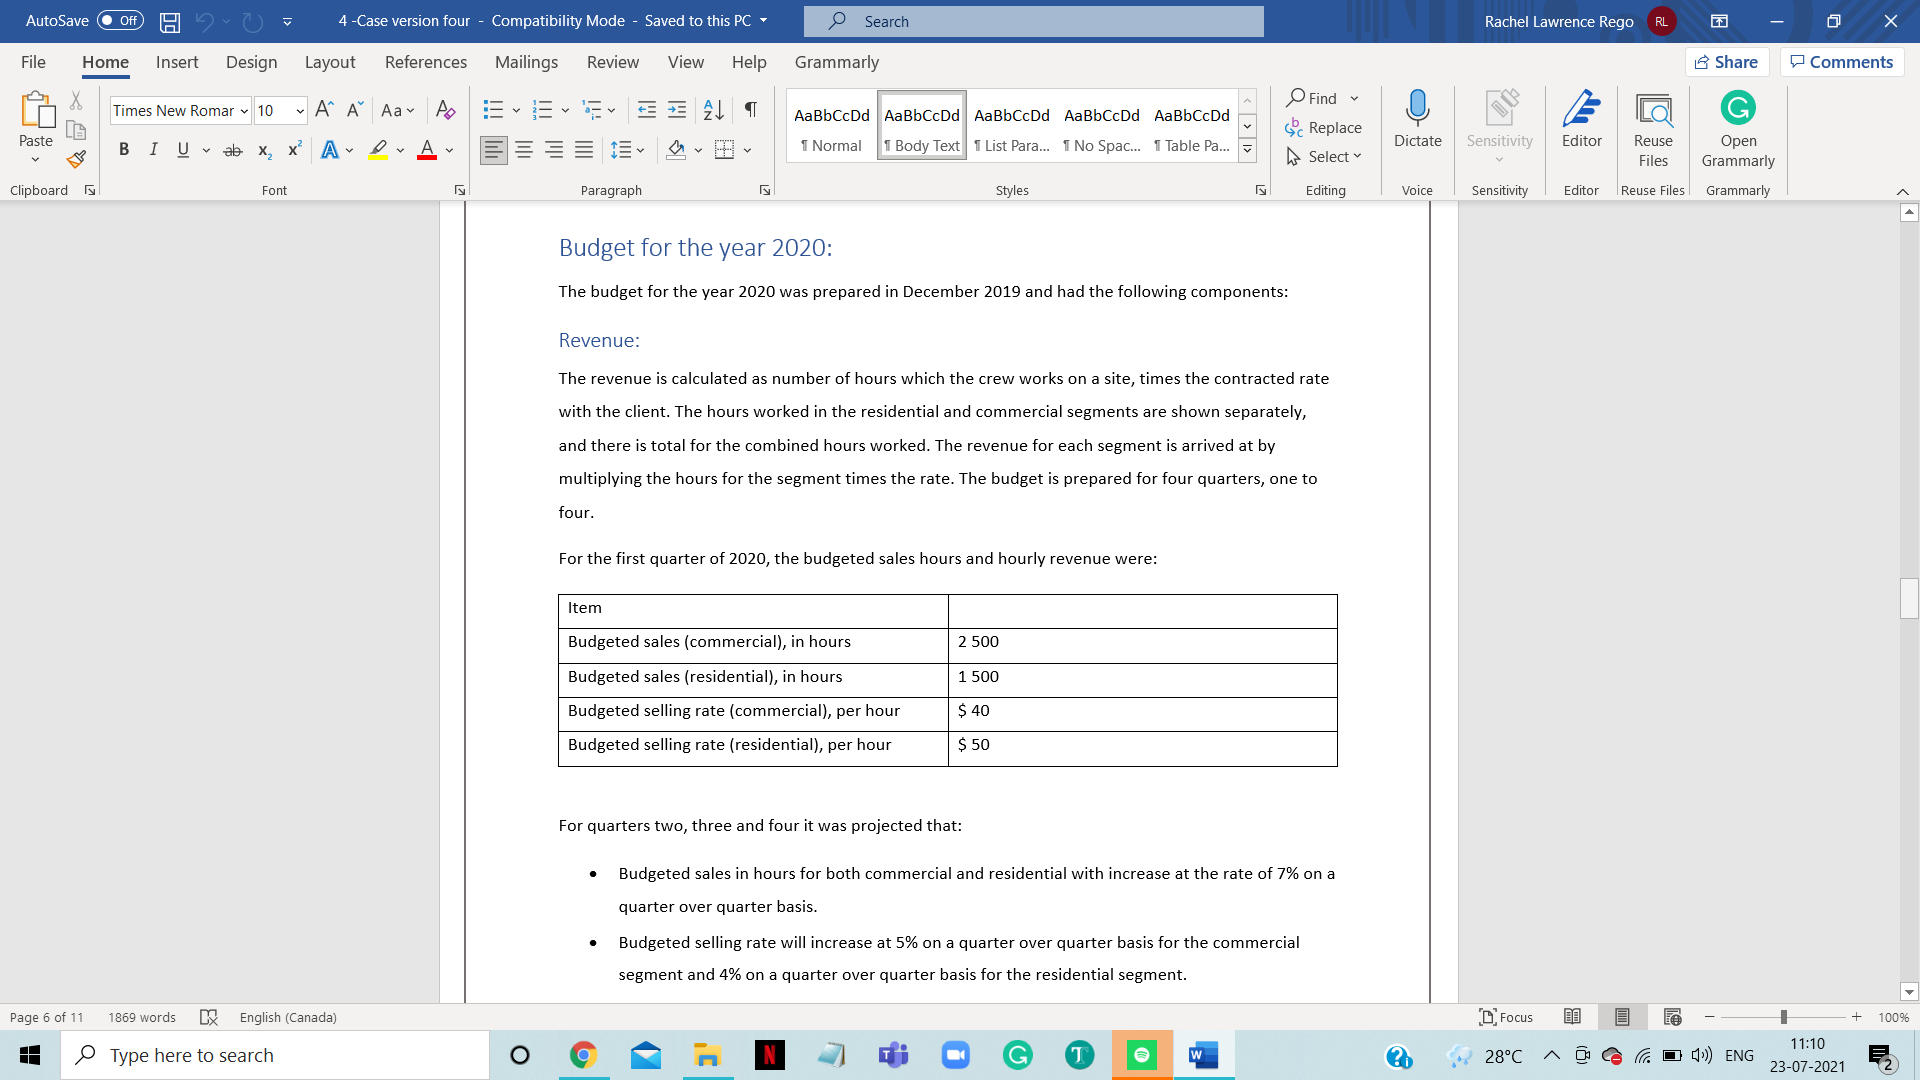Viewport: 1920px width, 1080px height.
Task: Switch to the References ribbon tab
Action: [x=426, y=62]
